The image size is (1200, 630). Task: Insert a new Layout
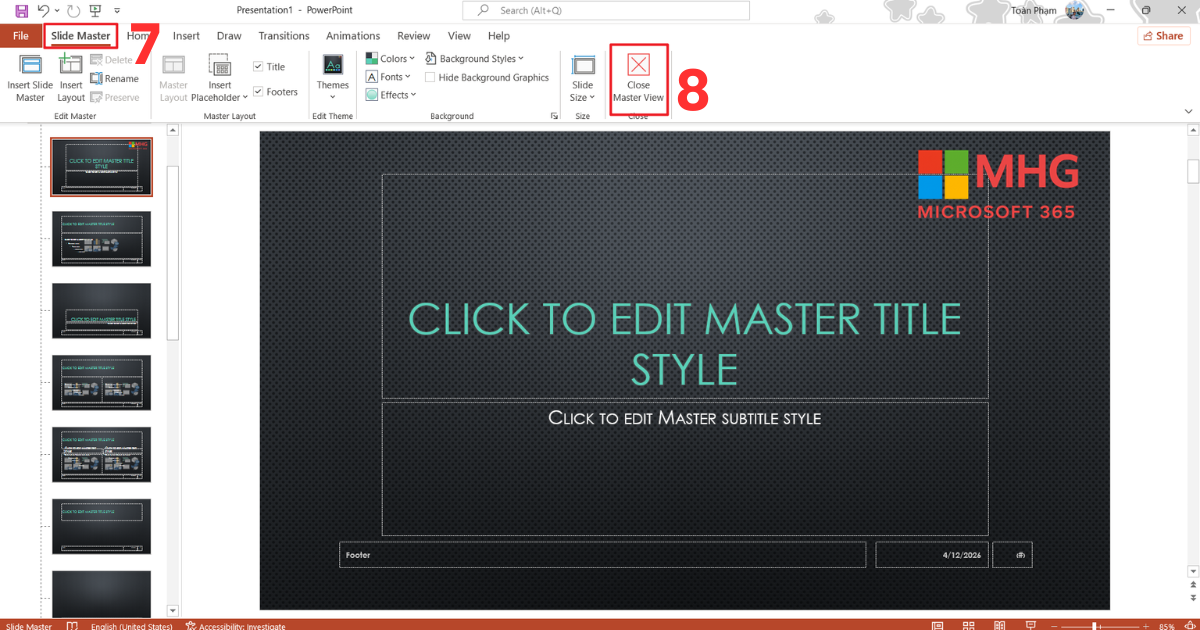coord(71,78)
